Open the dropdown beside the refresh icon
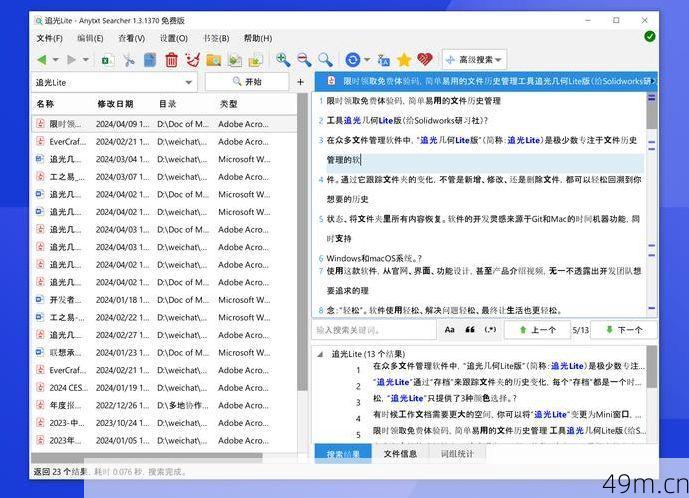The image size is (689, 498). [x=367, y=59]
